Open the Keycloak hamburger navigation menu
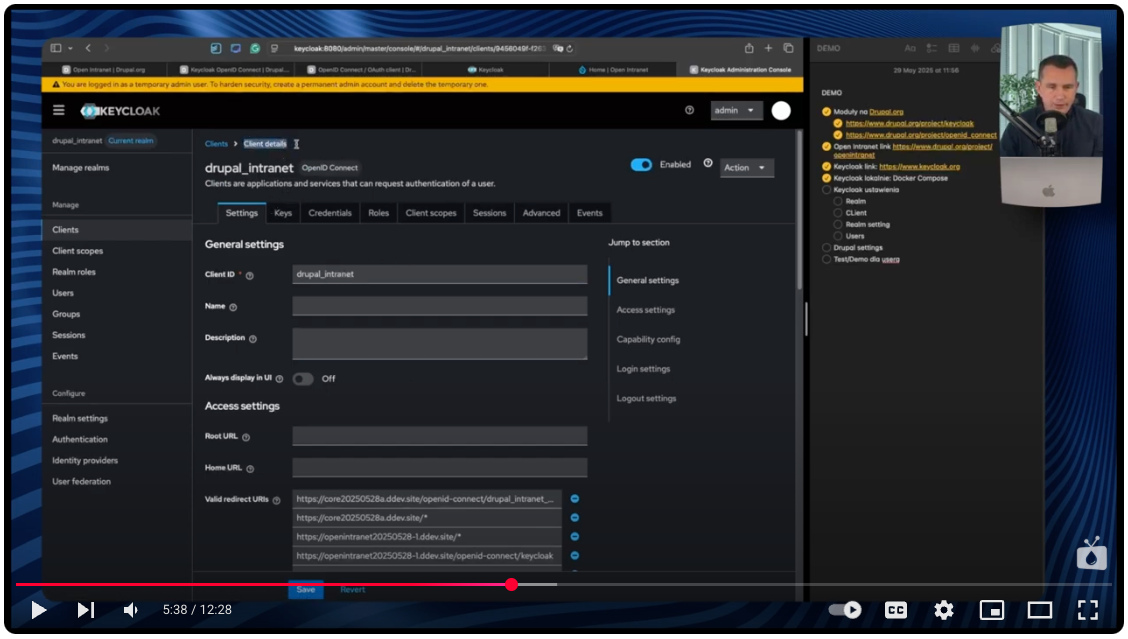 pos(58,110)
